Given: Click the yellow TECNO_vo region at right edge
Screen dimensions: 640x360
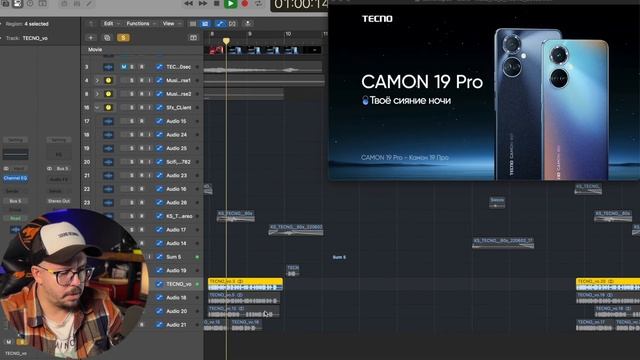Looking at the screenshot, I should coord(608,284).
